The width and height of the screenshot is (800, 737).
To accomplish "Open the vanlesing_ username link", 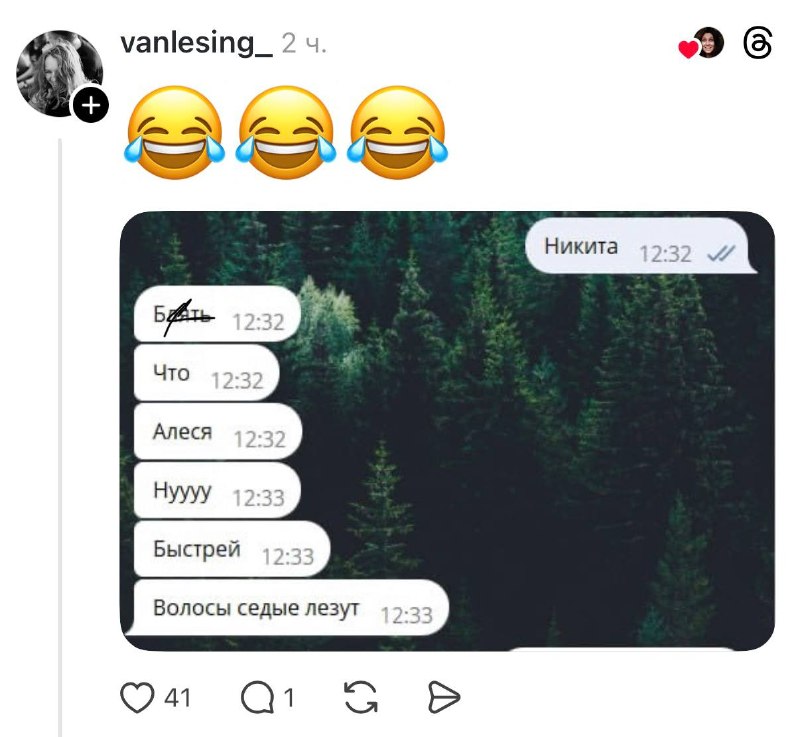I will click(195, 44).
